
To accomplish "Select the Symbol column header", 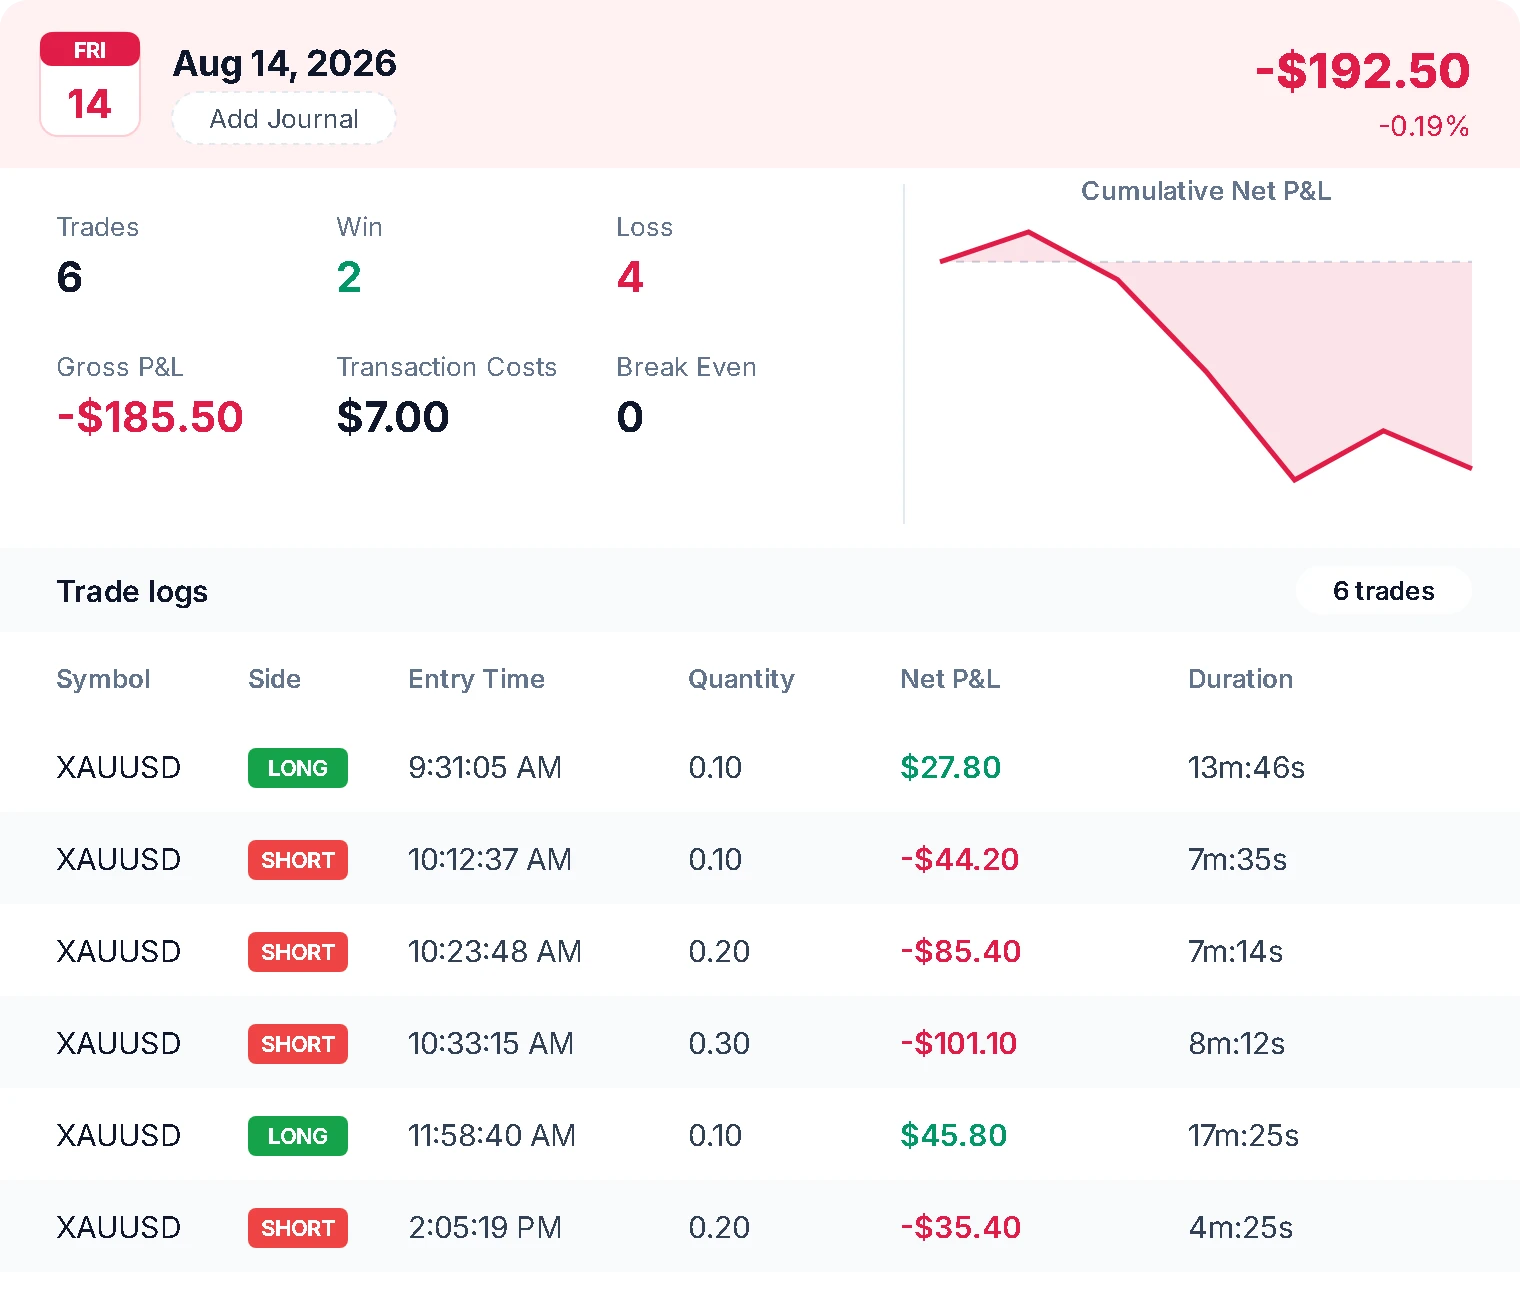I will pyautogui.click(x=103, y=679).
